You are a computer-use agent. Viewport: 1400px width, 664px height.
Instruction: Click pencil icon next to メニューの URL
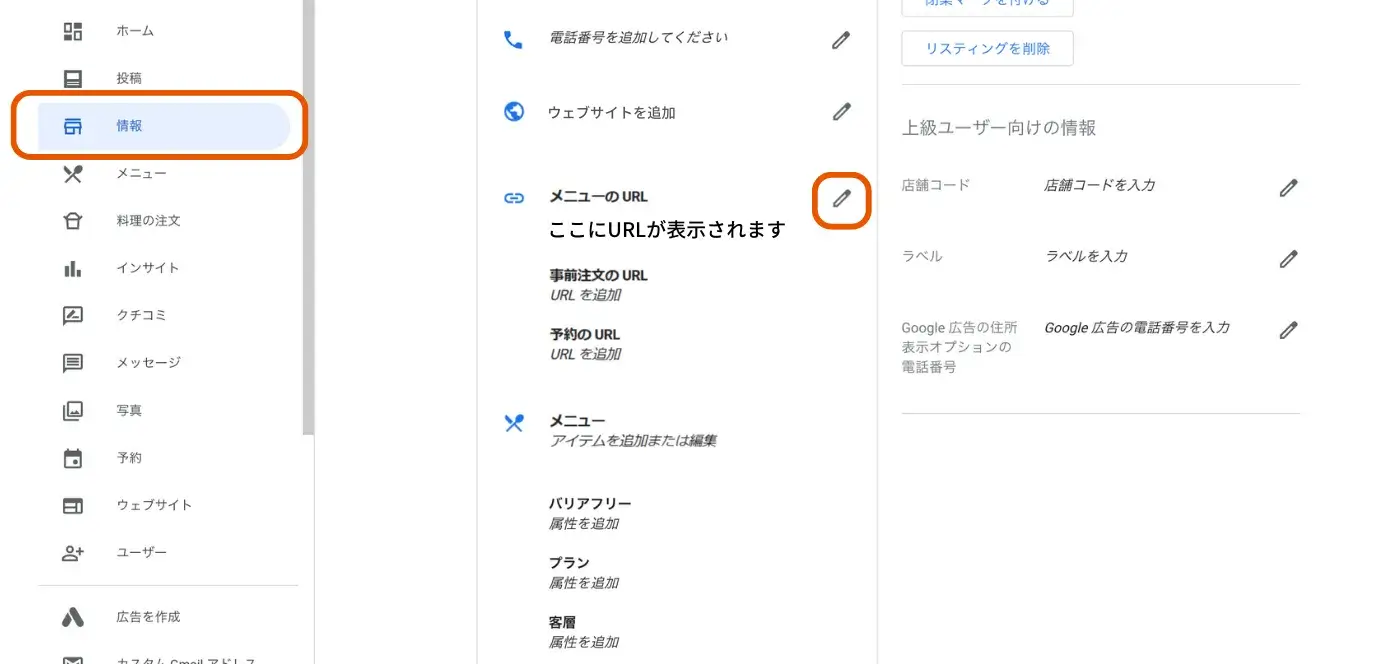[x=842, y=198]
